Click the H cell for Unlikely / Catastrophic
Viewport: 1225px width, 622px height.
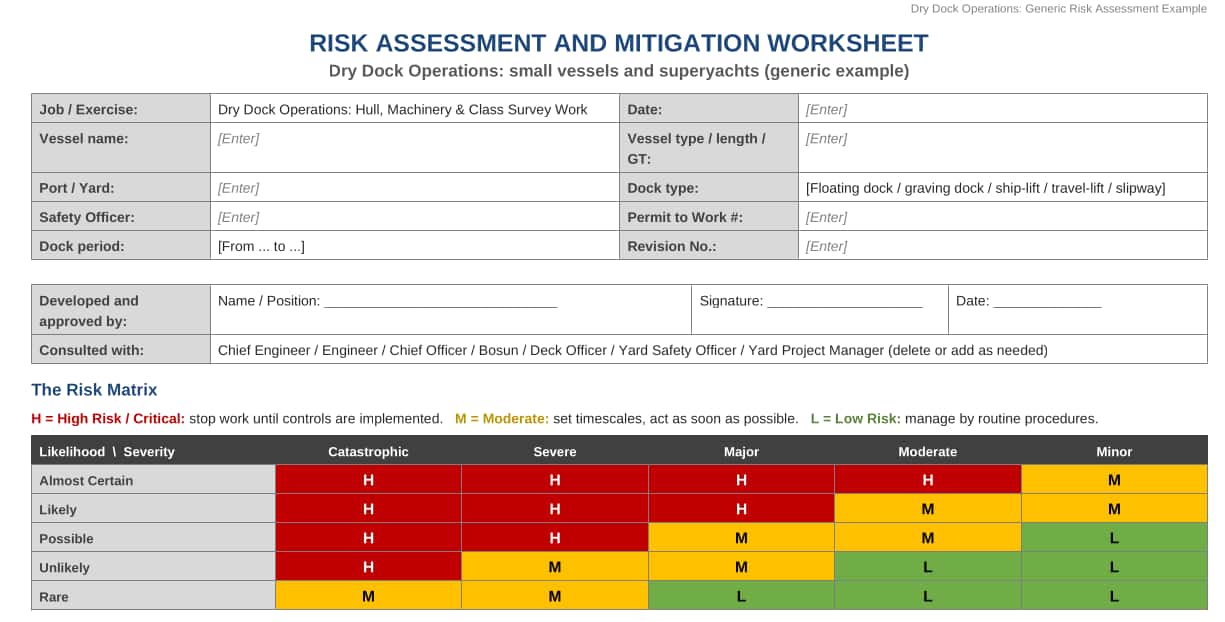pyautogui.click(x=368, y=567)
